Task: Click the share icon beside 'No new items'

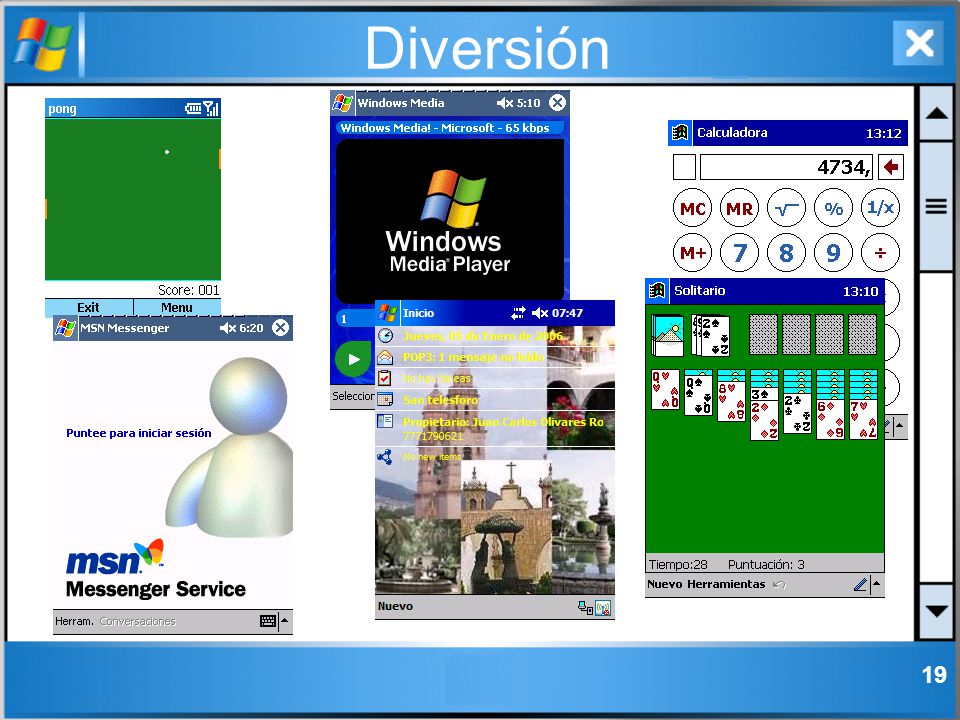Action: point(385,457)
